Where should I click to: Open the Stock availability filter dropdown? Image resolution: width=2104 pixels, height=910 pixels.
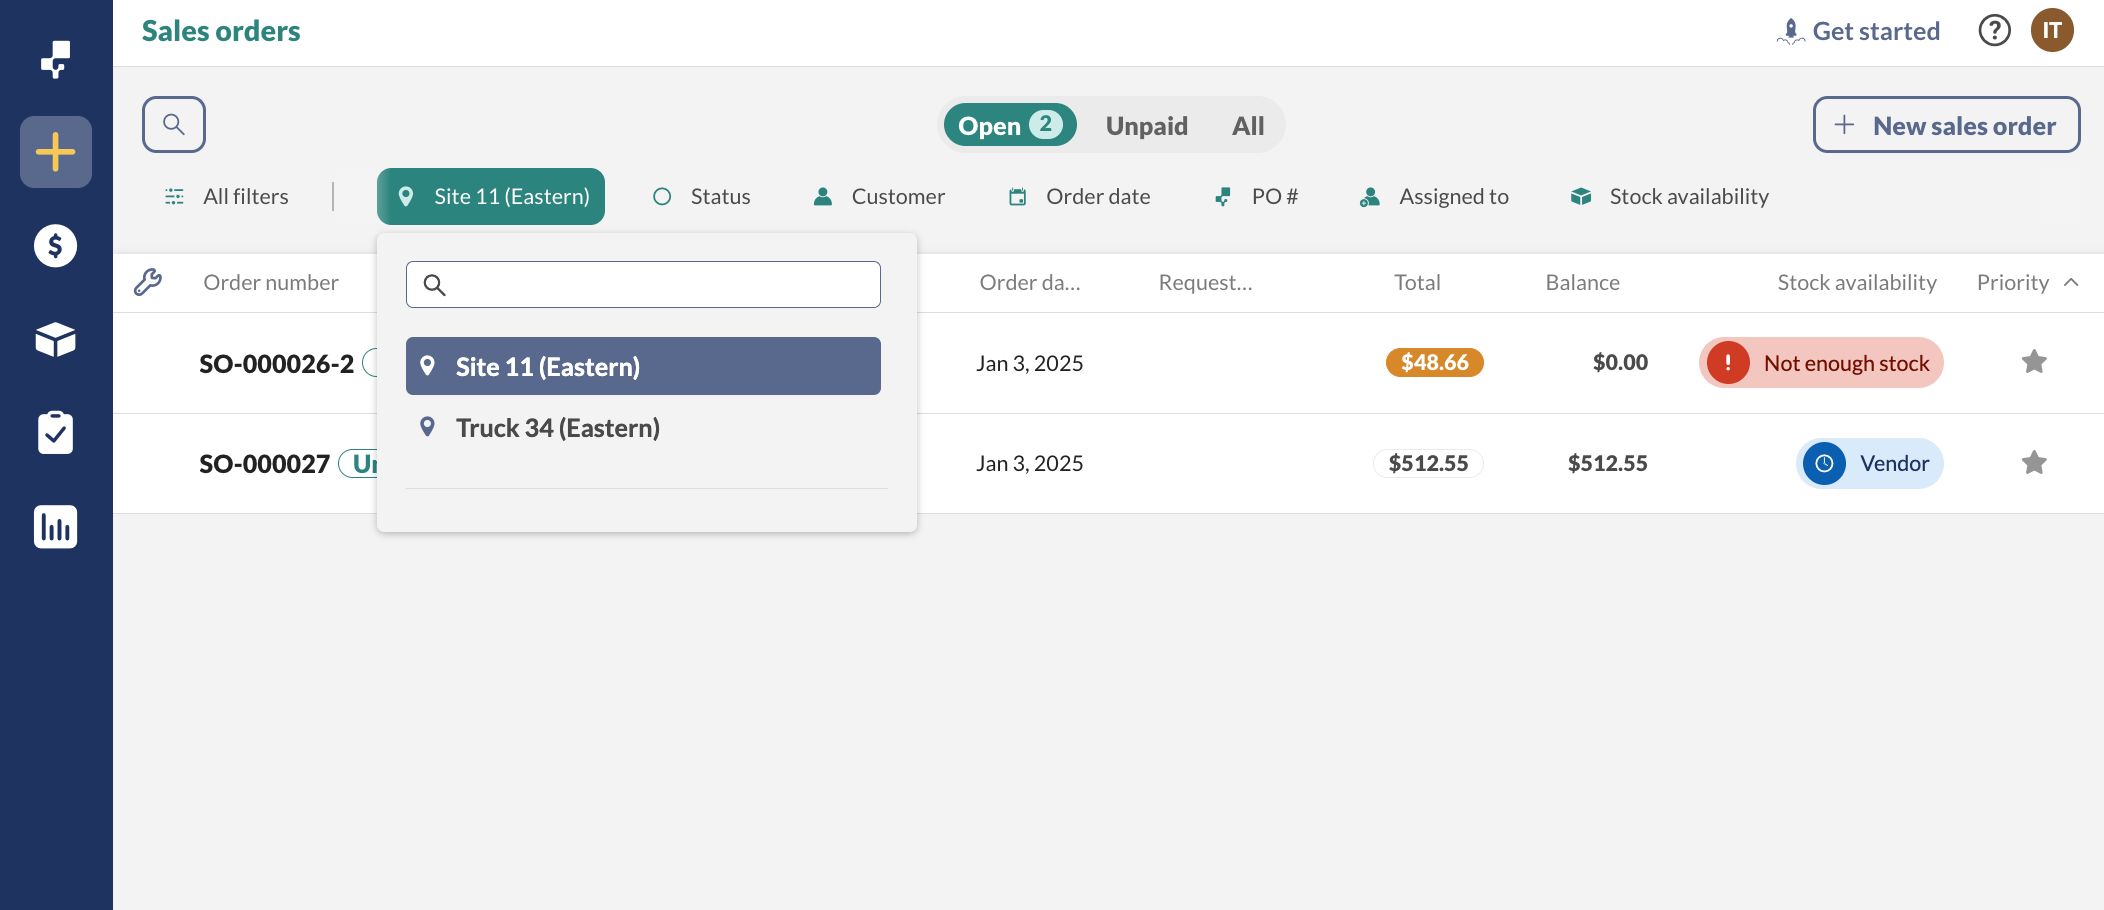(x=1669, y=197)
